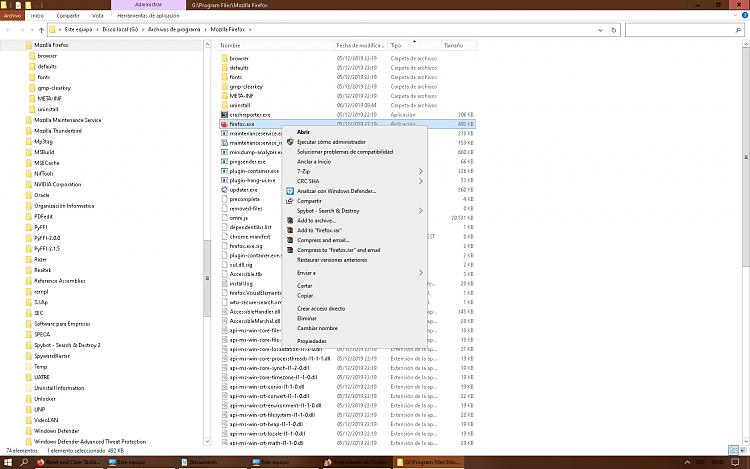The height and width of the screenshot is (469, 750).
Task: Select the firefox.exe Firefox logo icon
Action: click(224, 124)
